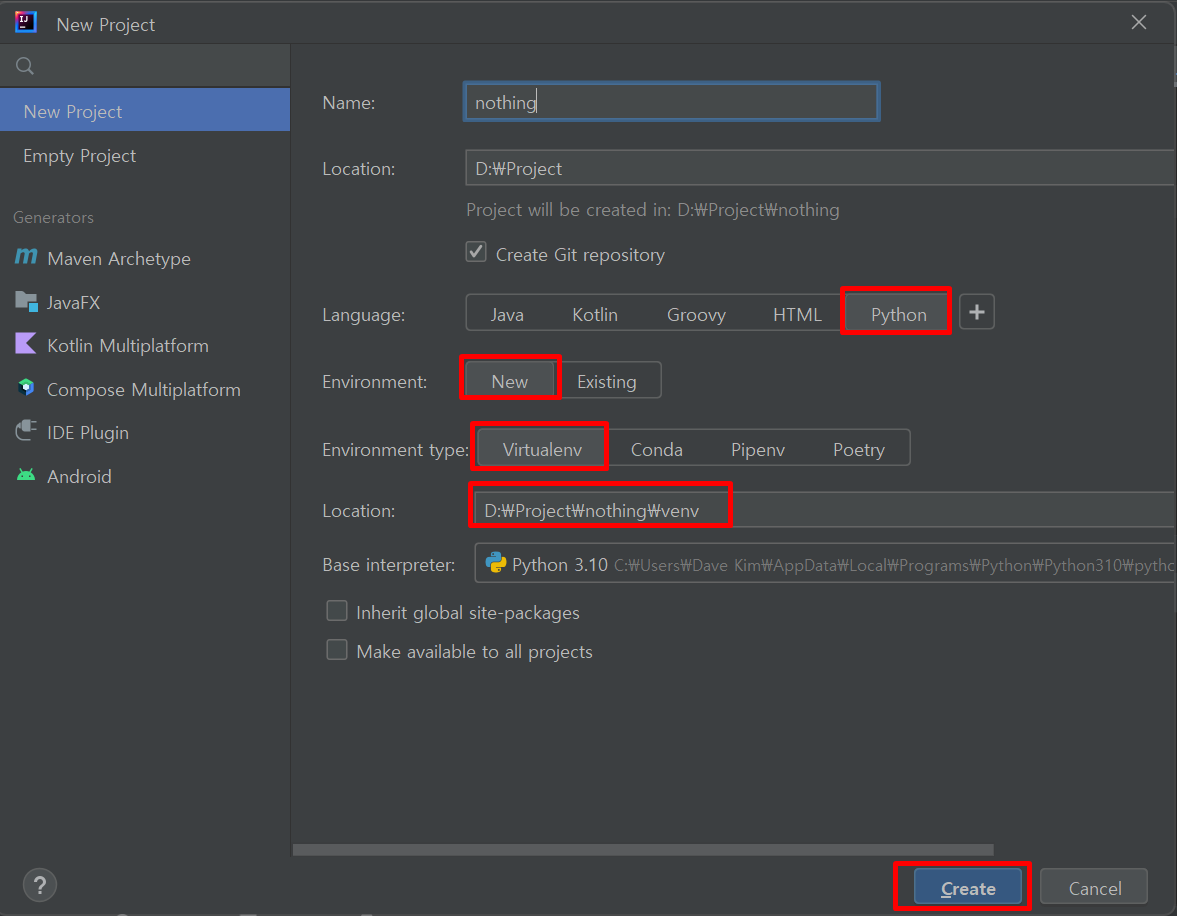The image size is (1177, 916).
Task: Select Virtualenv environment type
Action: [x=542, y=449]
